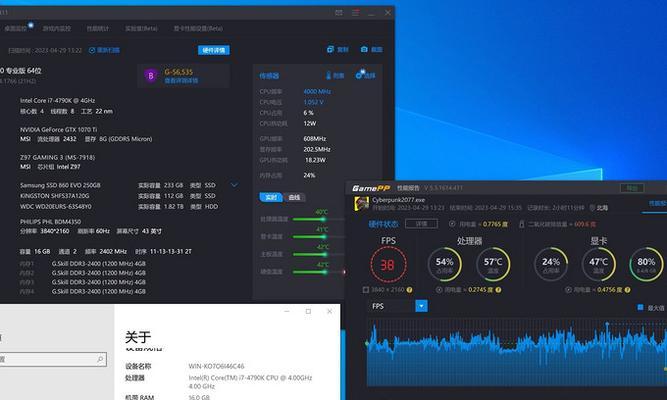The width and height of the screenshot is (667, 400).
Task: Click the 'Intel Core i7-4790K @ 4GHz' text
Action: pos(57,100)
